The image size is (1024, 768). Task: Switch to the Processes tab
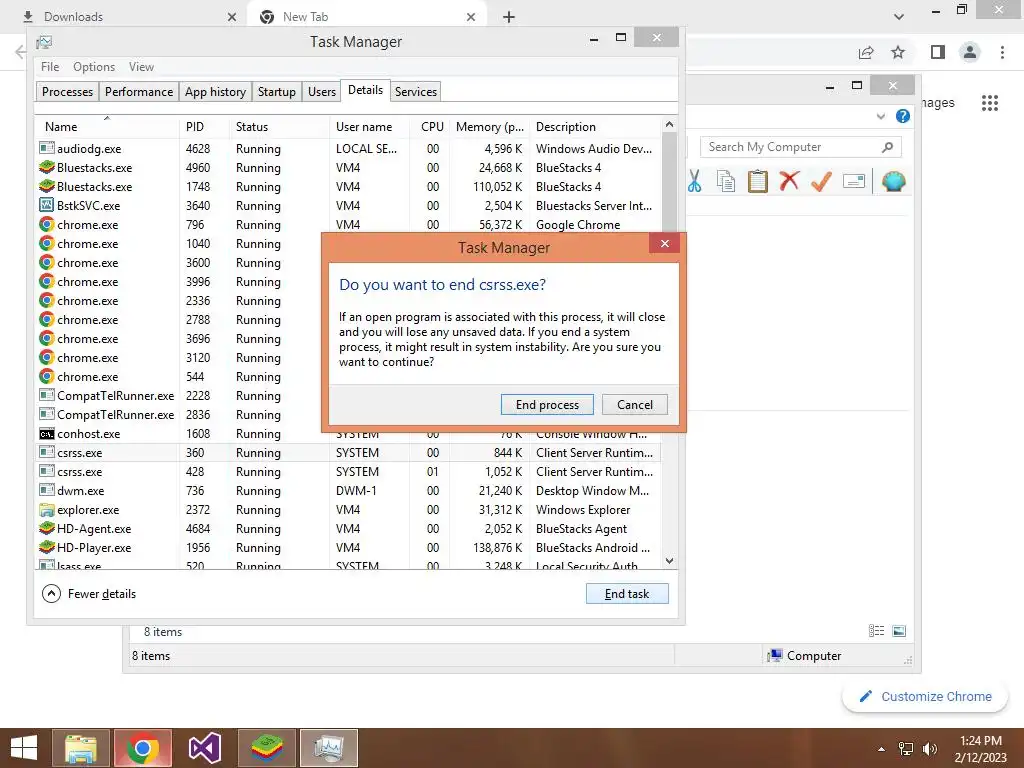(x=67, y=91)
